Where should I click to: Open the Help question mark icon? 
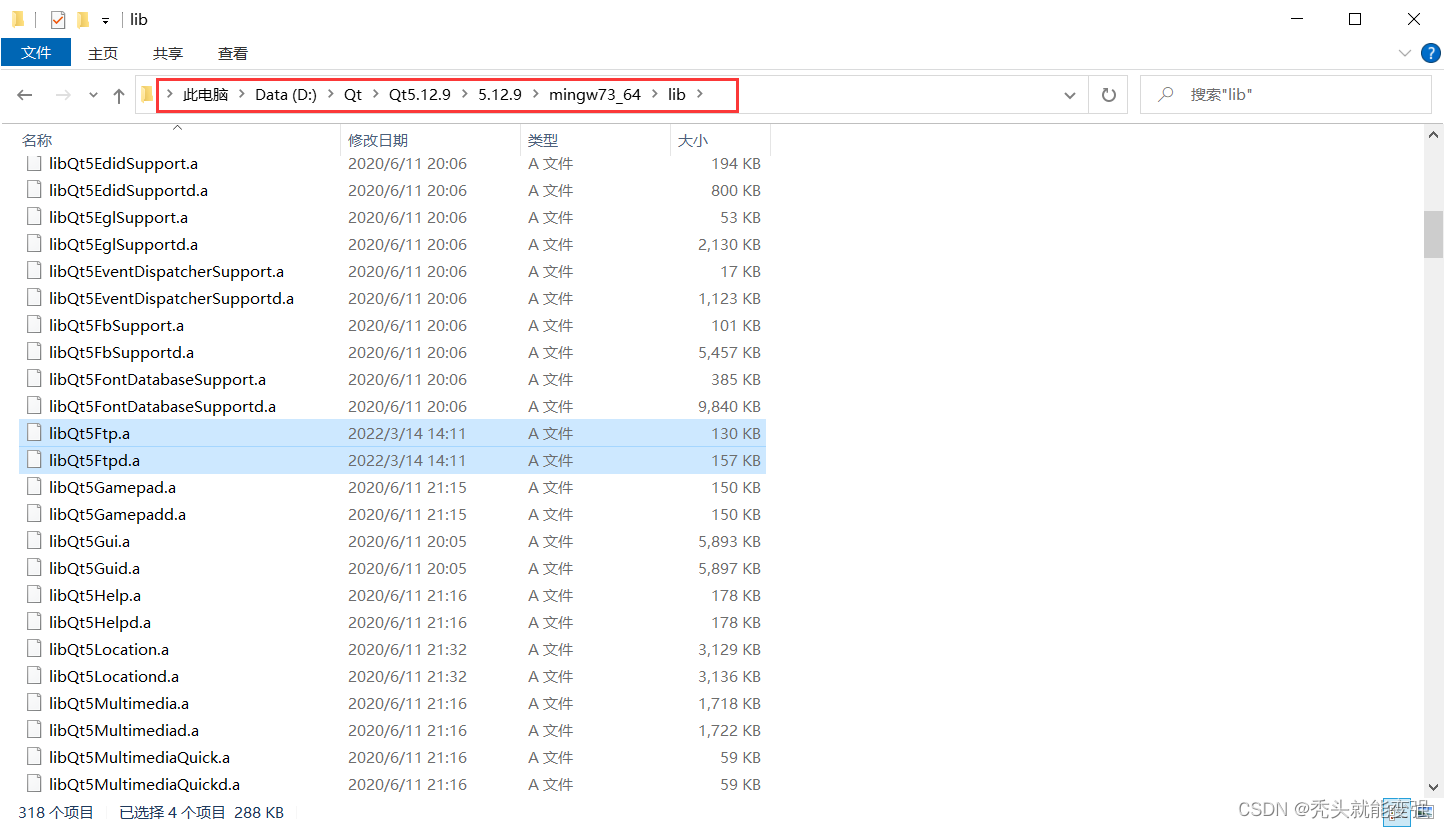[x=1429, y=52]
